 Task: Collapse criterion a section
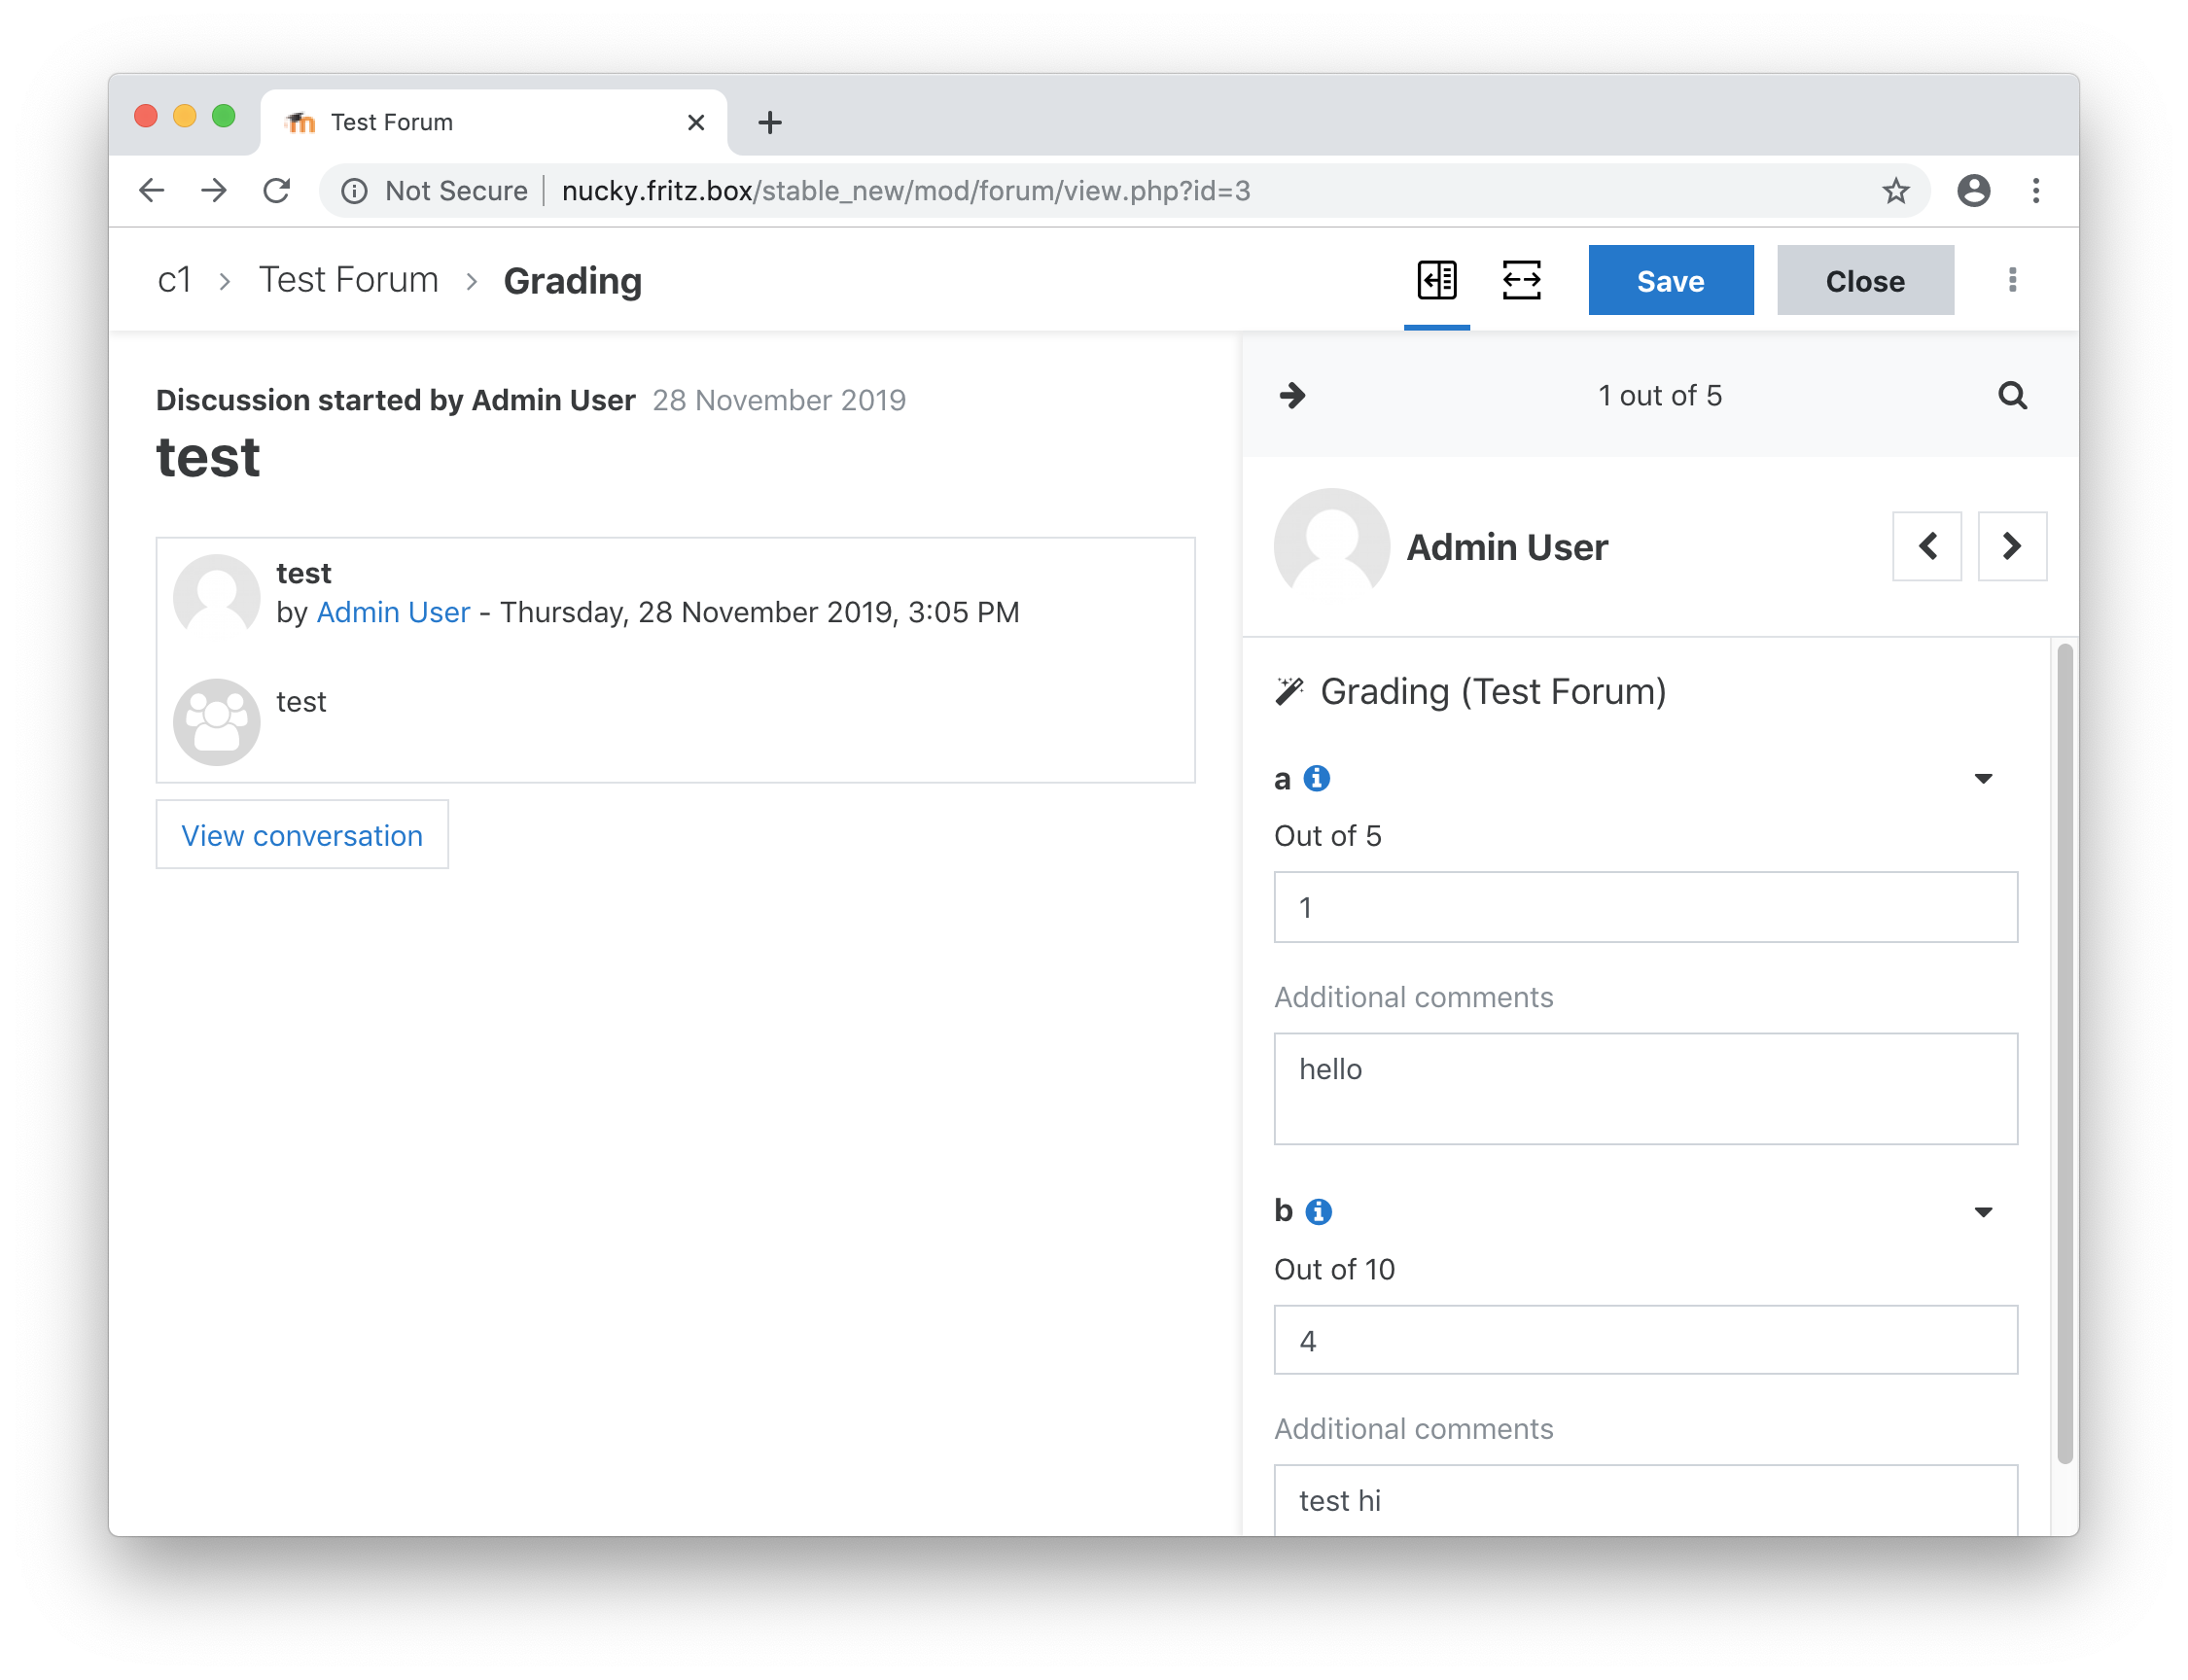point(1983,779)
